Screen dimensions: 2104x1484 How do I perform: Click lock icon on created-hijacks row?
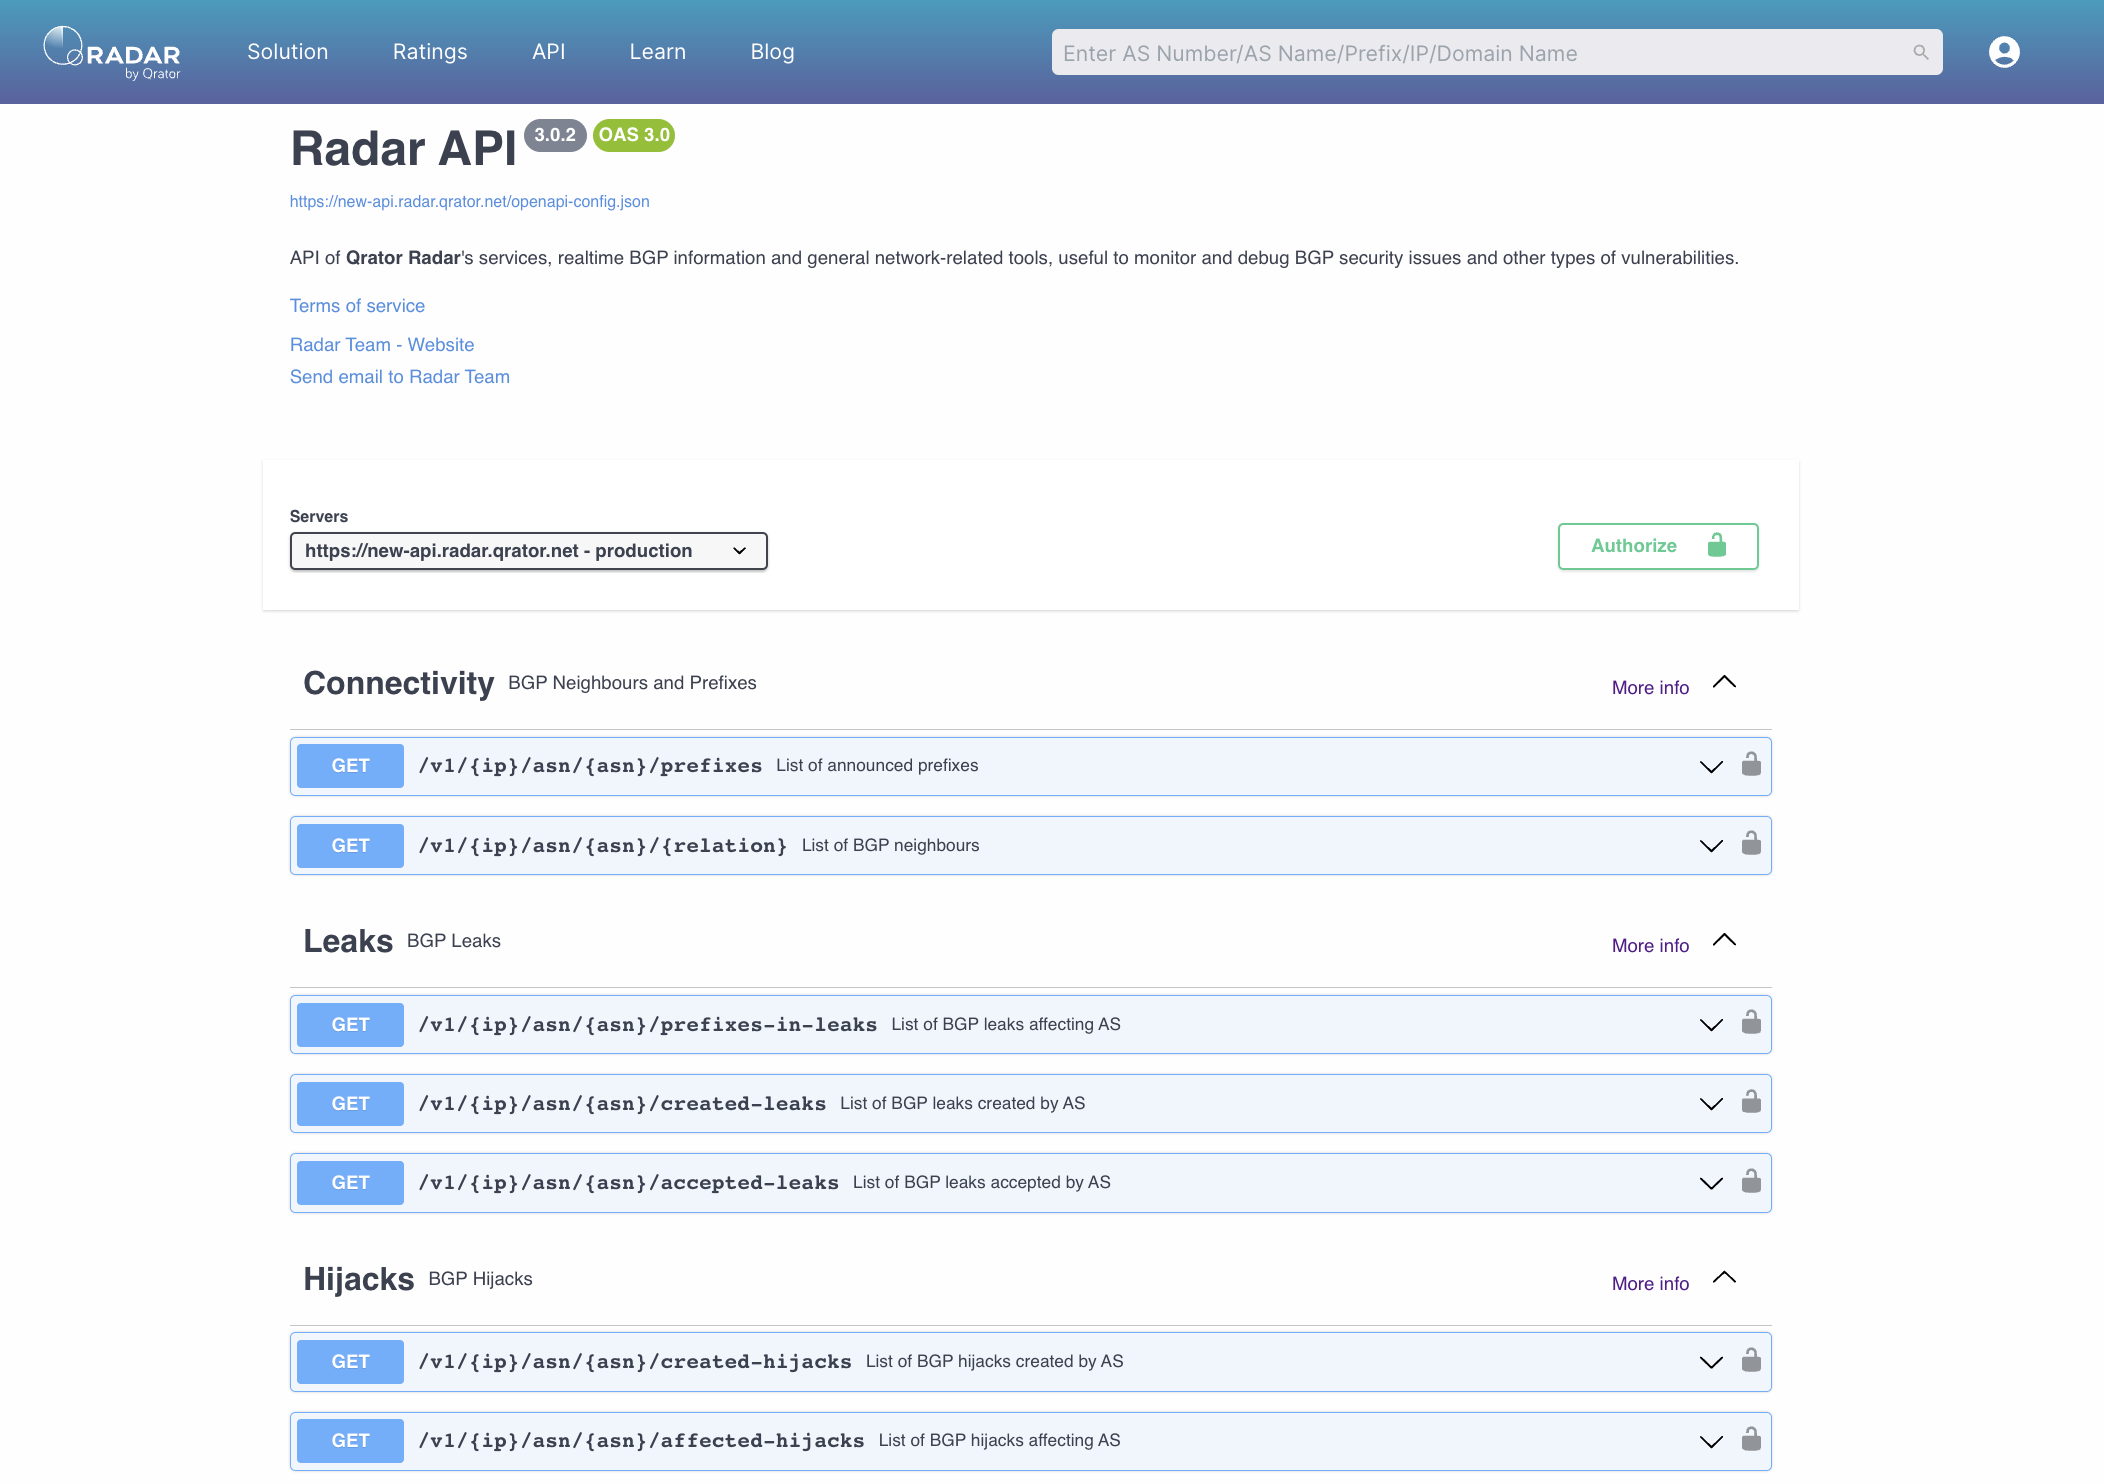click(x=1751, y=1361)
